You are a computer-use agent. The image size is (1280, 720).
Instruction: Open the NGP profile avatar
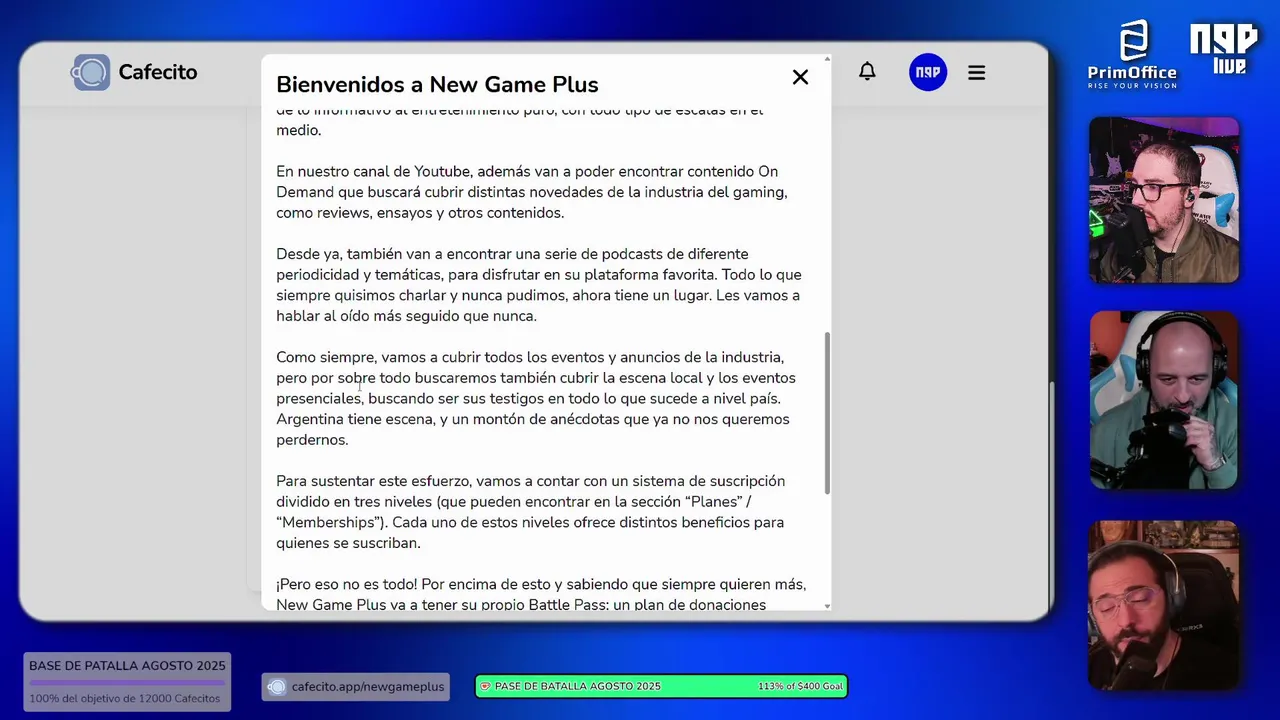tap(927, 72)
